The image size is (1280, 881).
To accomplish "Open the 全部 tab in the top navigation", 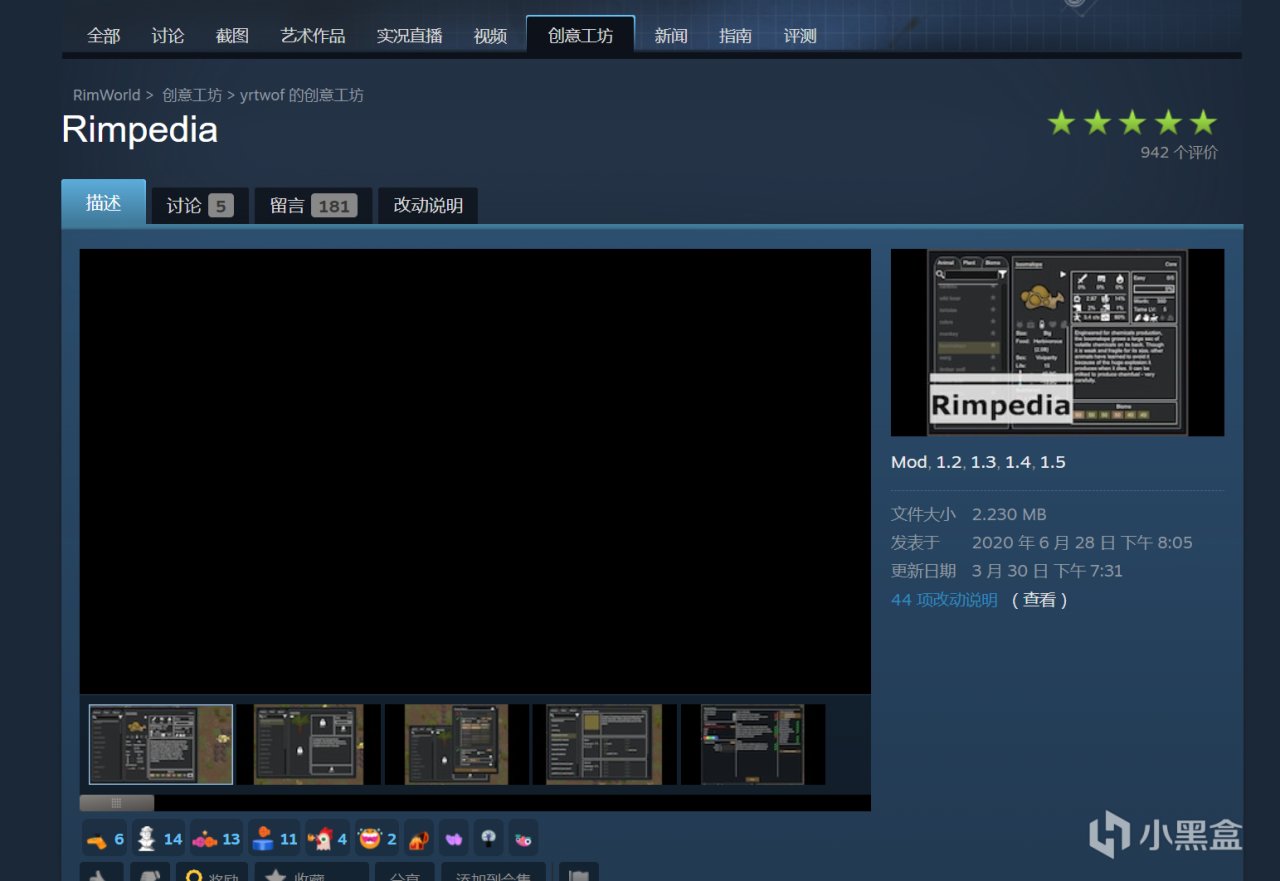I will (x=103, y=36).
